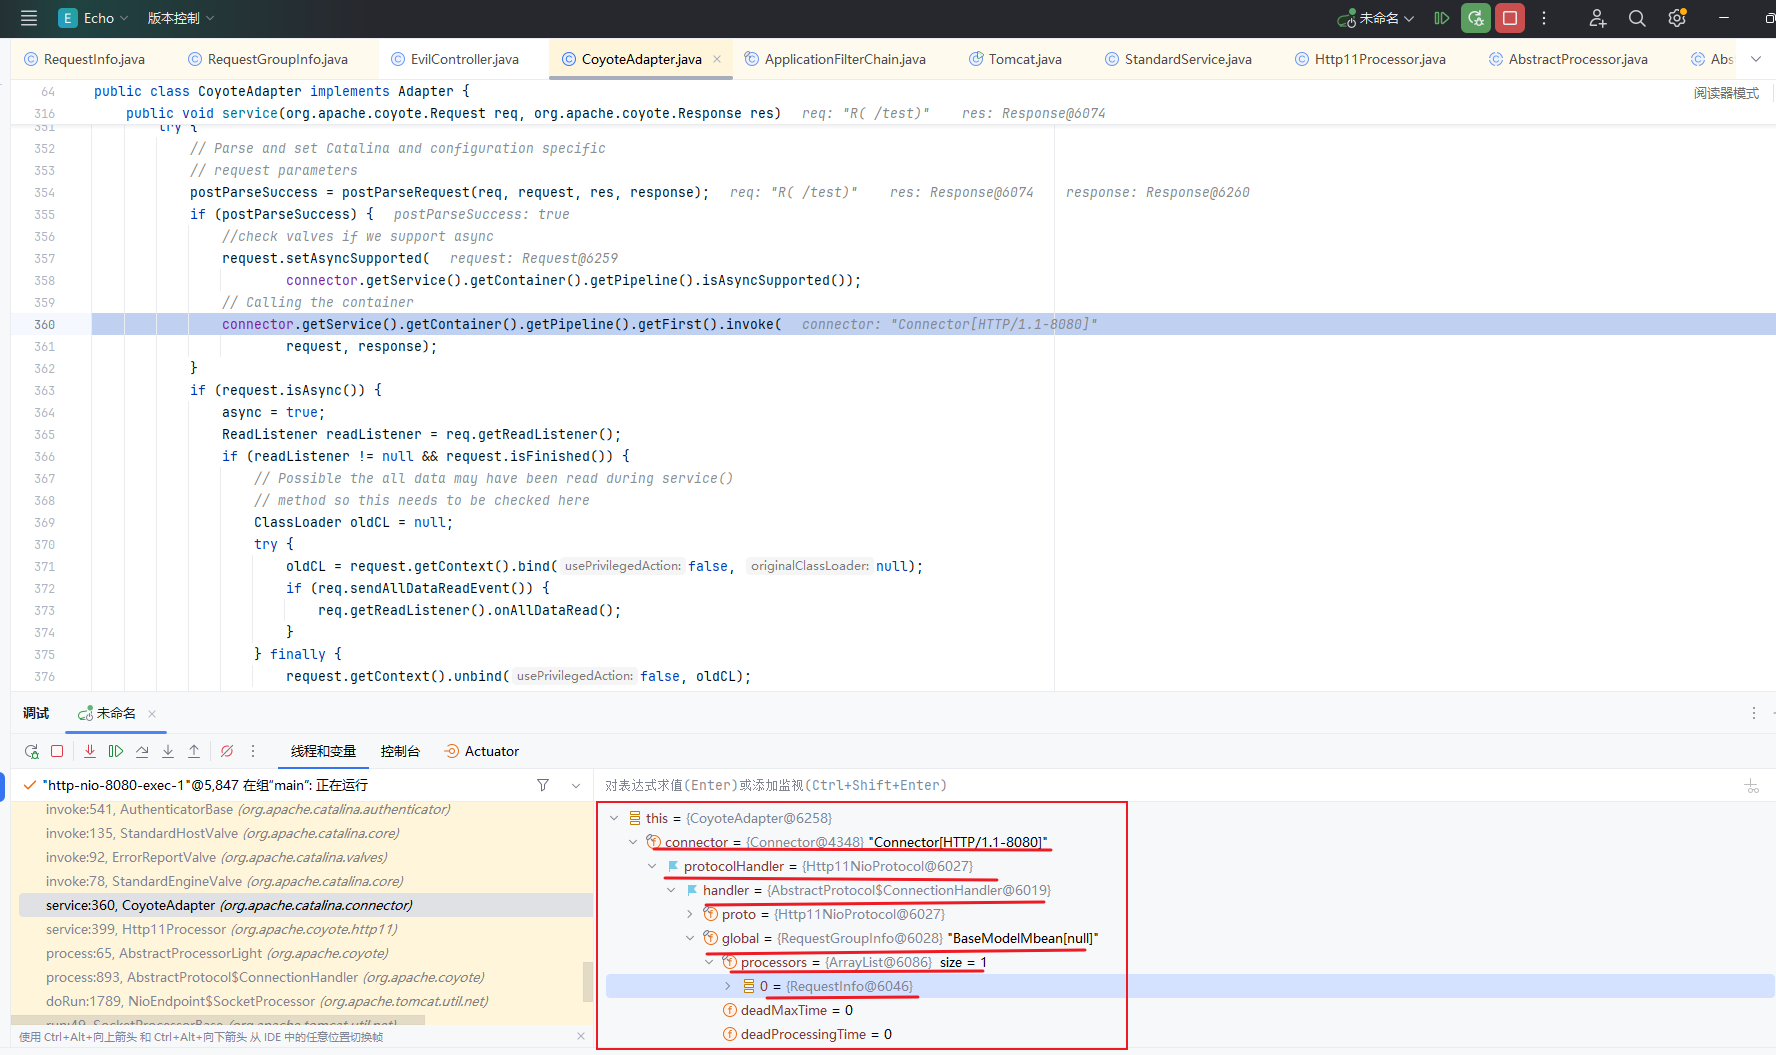
Task: Open the Actuator tab
Action: point(482,751)
